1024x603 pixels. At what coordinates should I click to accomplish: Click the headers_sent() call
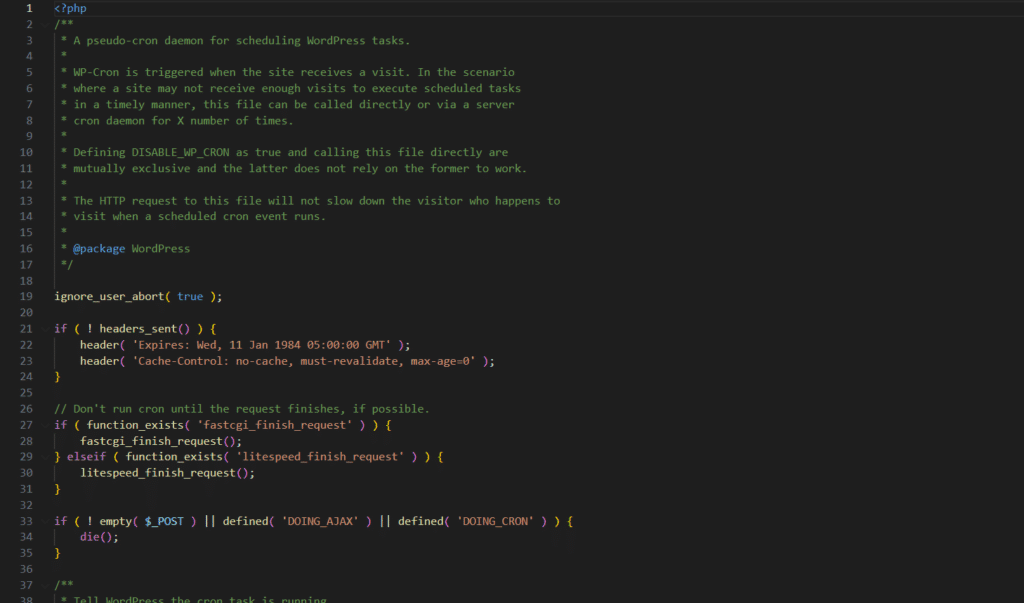(144, 329)
